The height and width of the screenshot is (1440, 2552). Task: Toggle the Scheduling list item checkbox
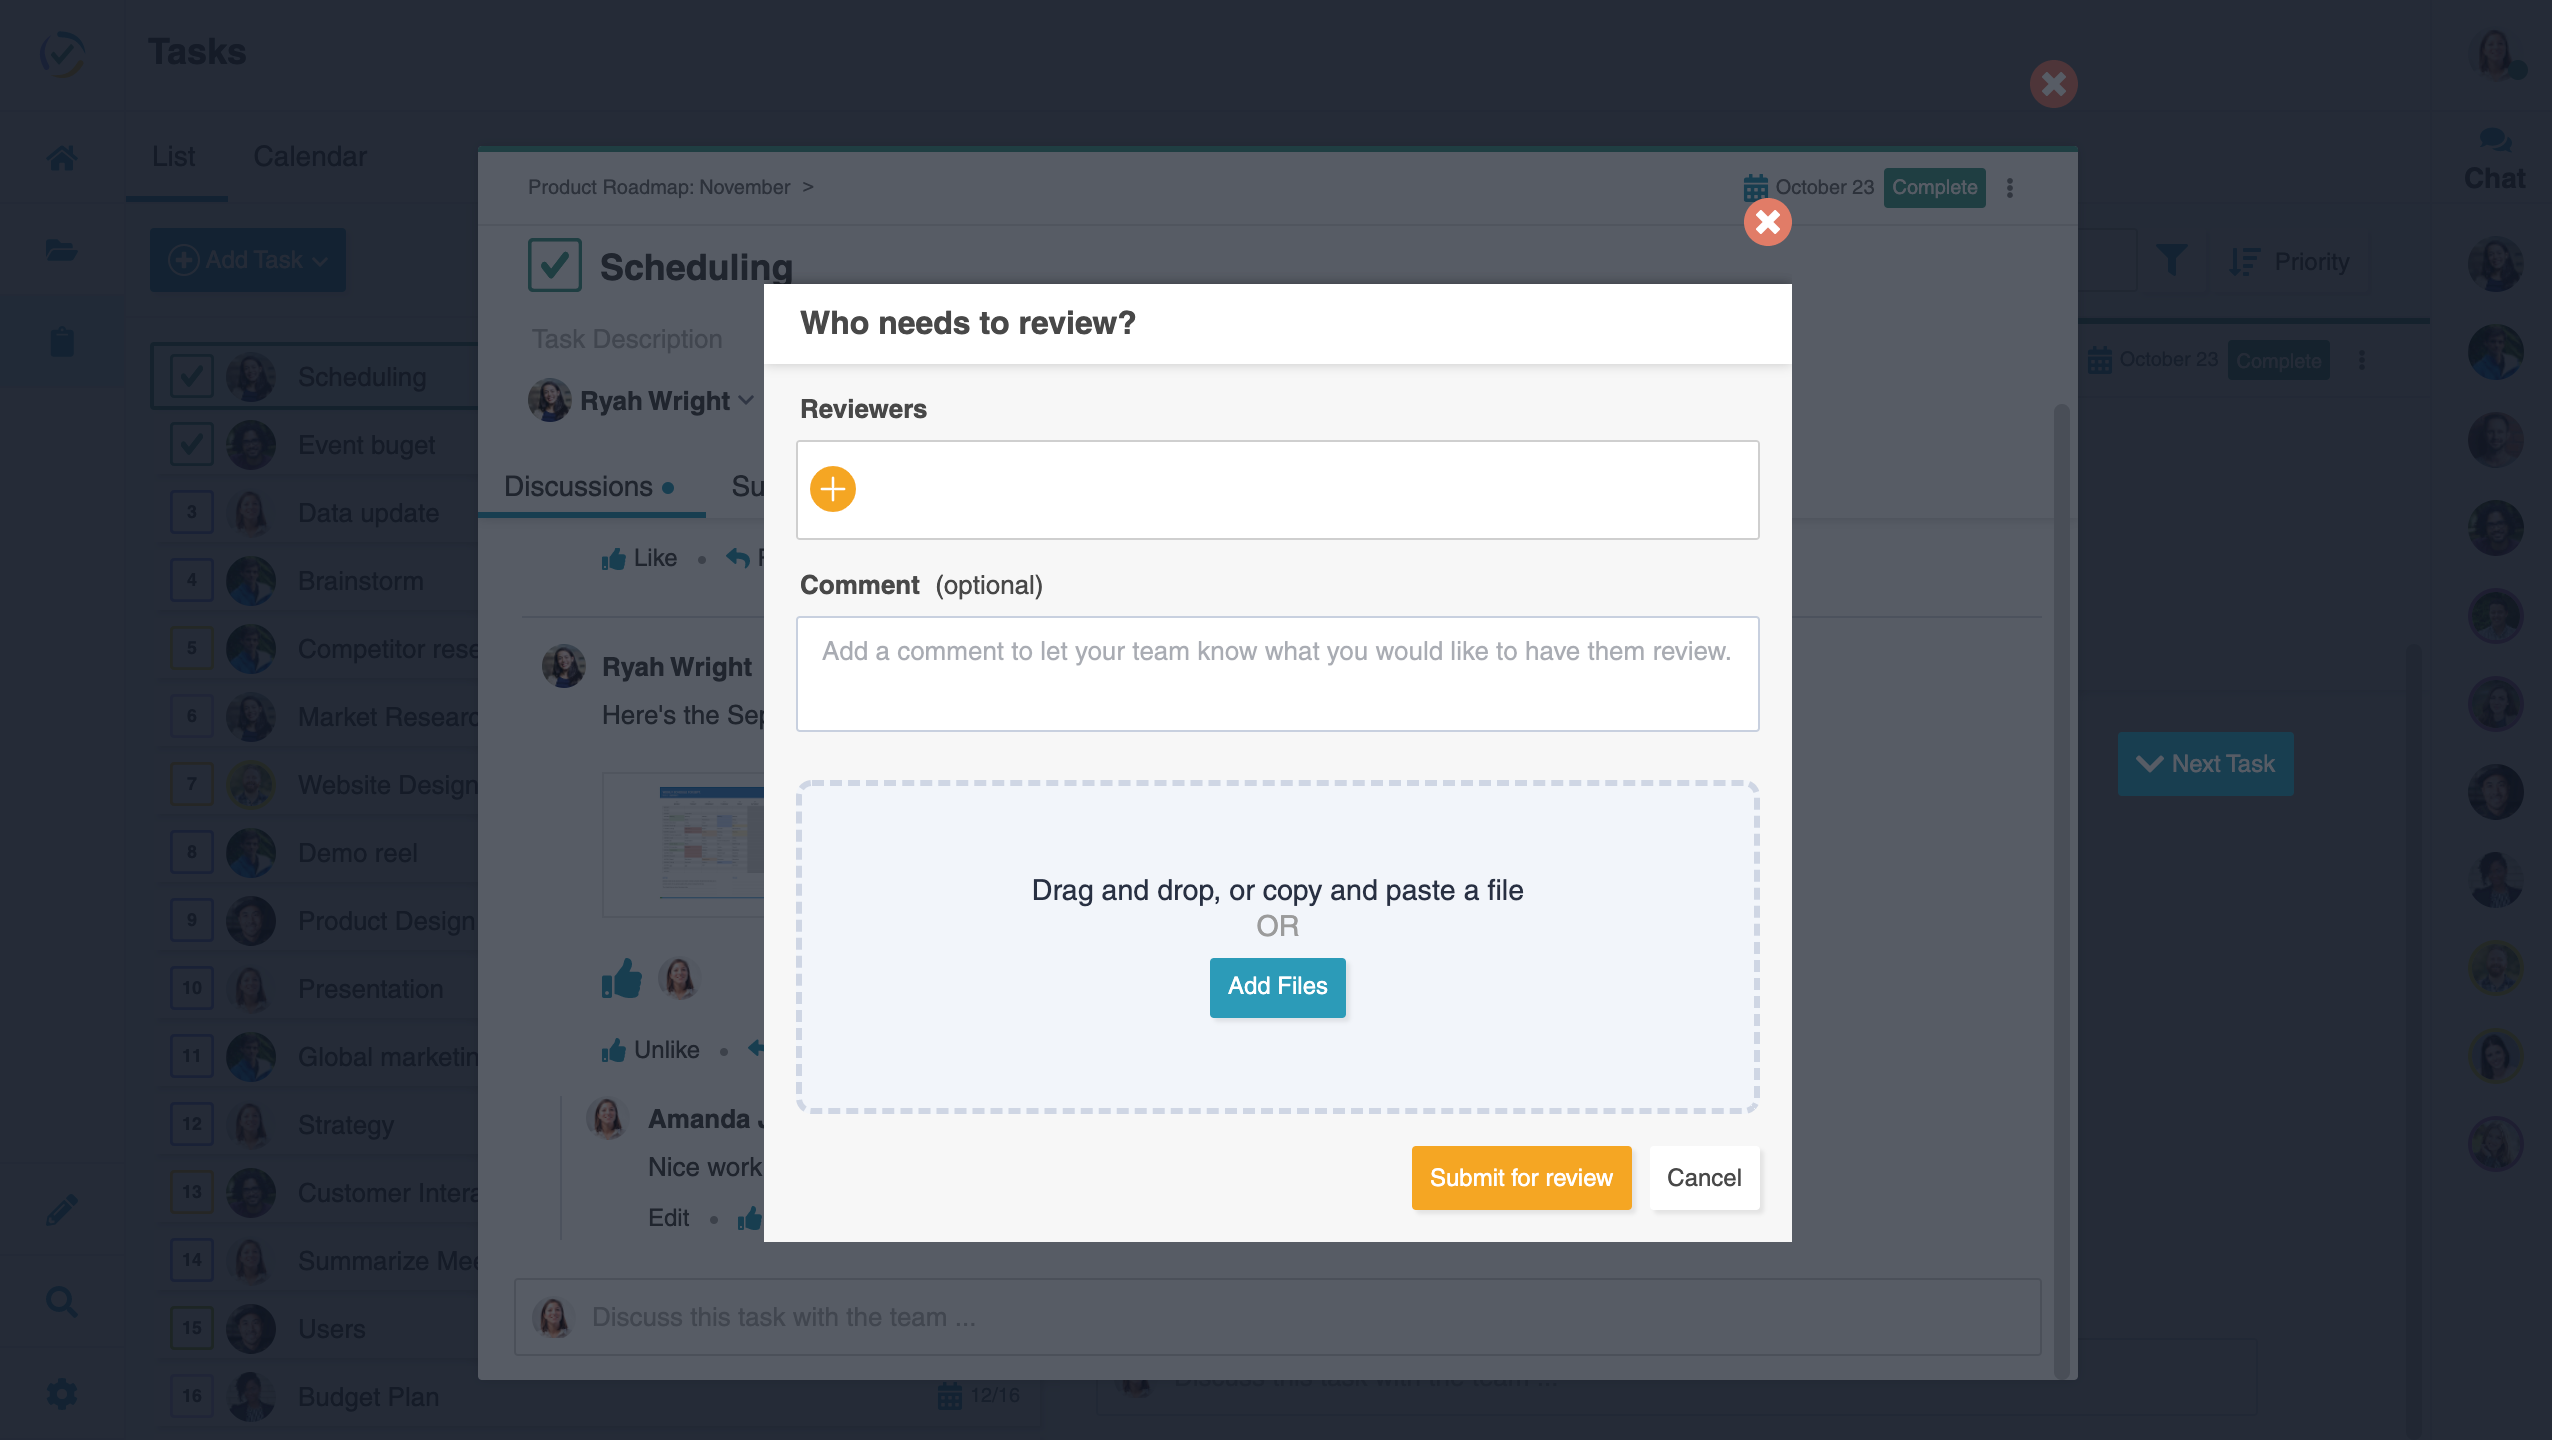191,376
